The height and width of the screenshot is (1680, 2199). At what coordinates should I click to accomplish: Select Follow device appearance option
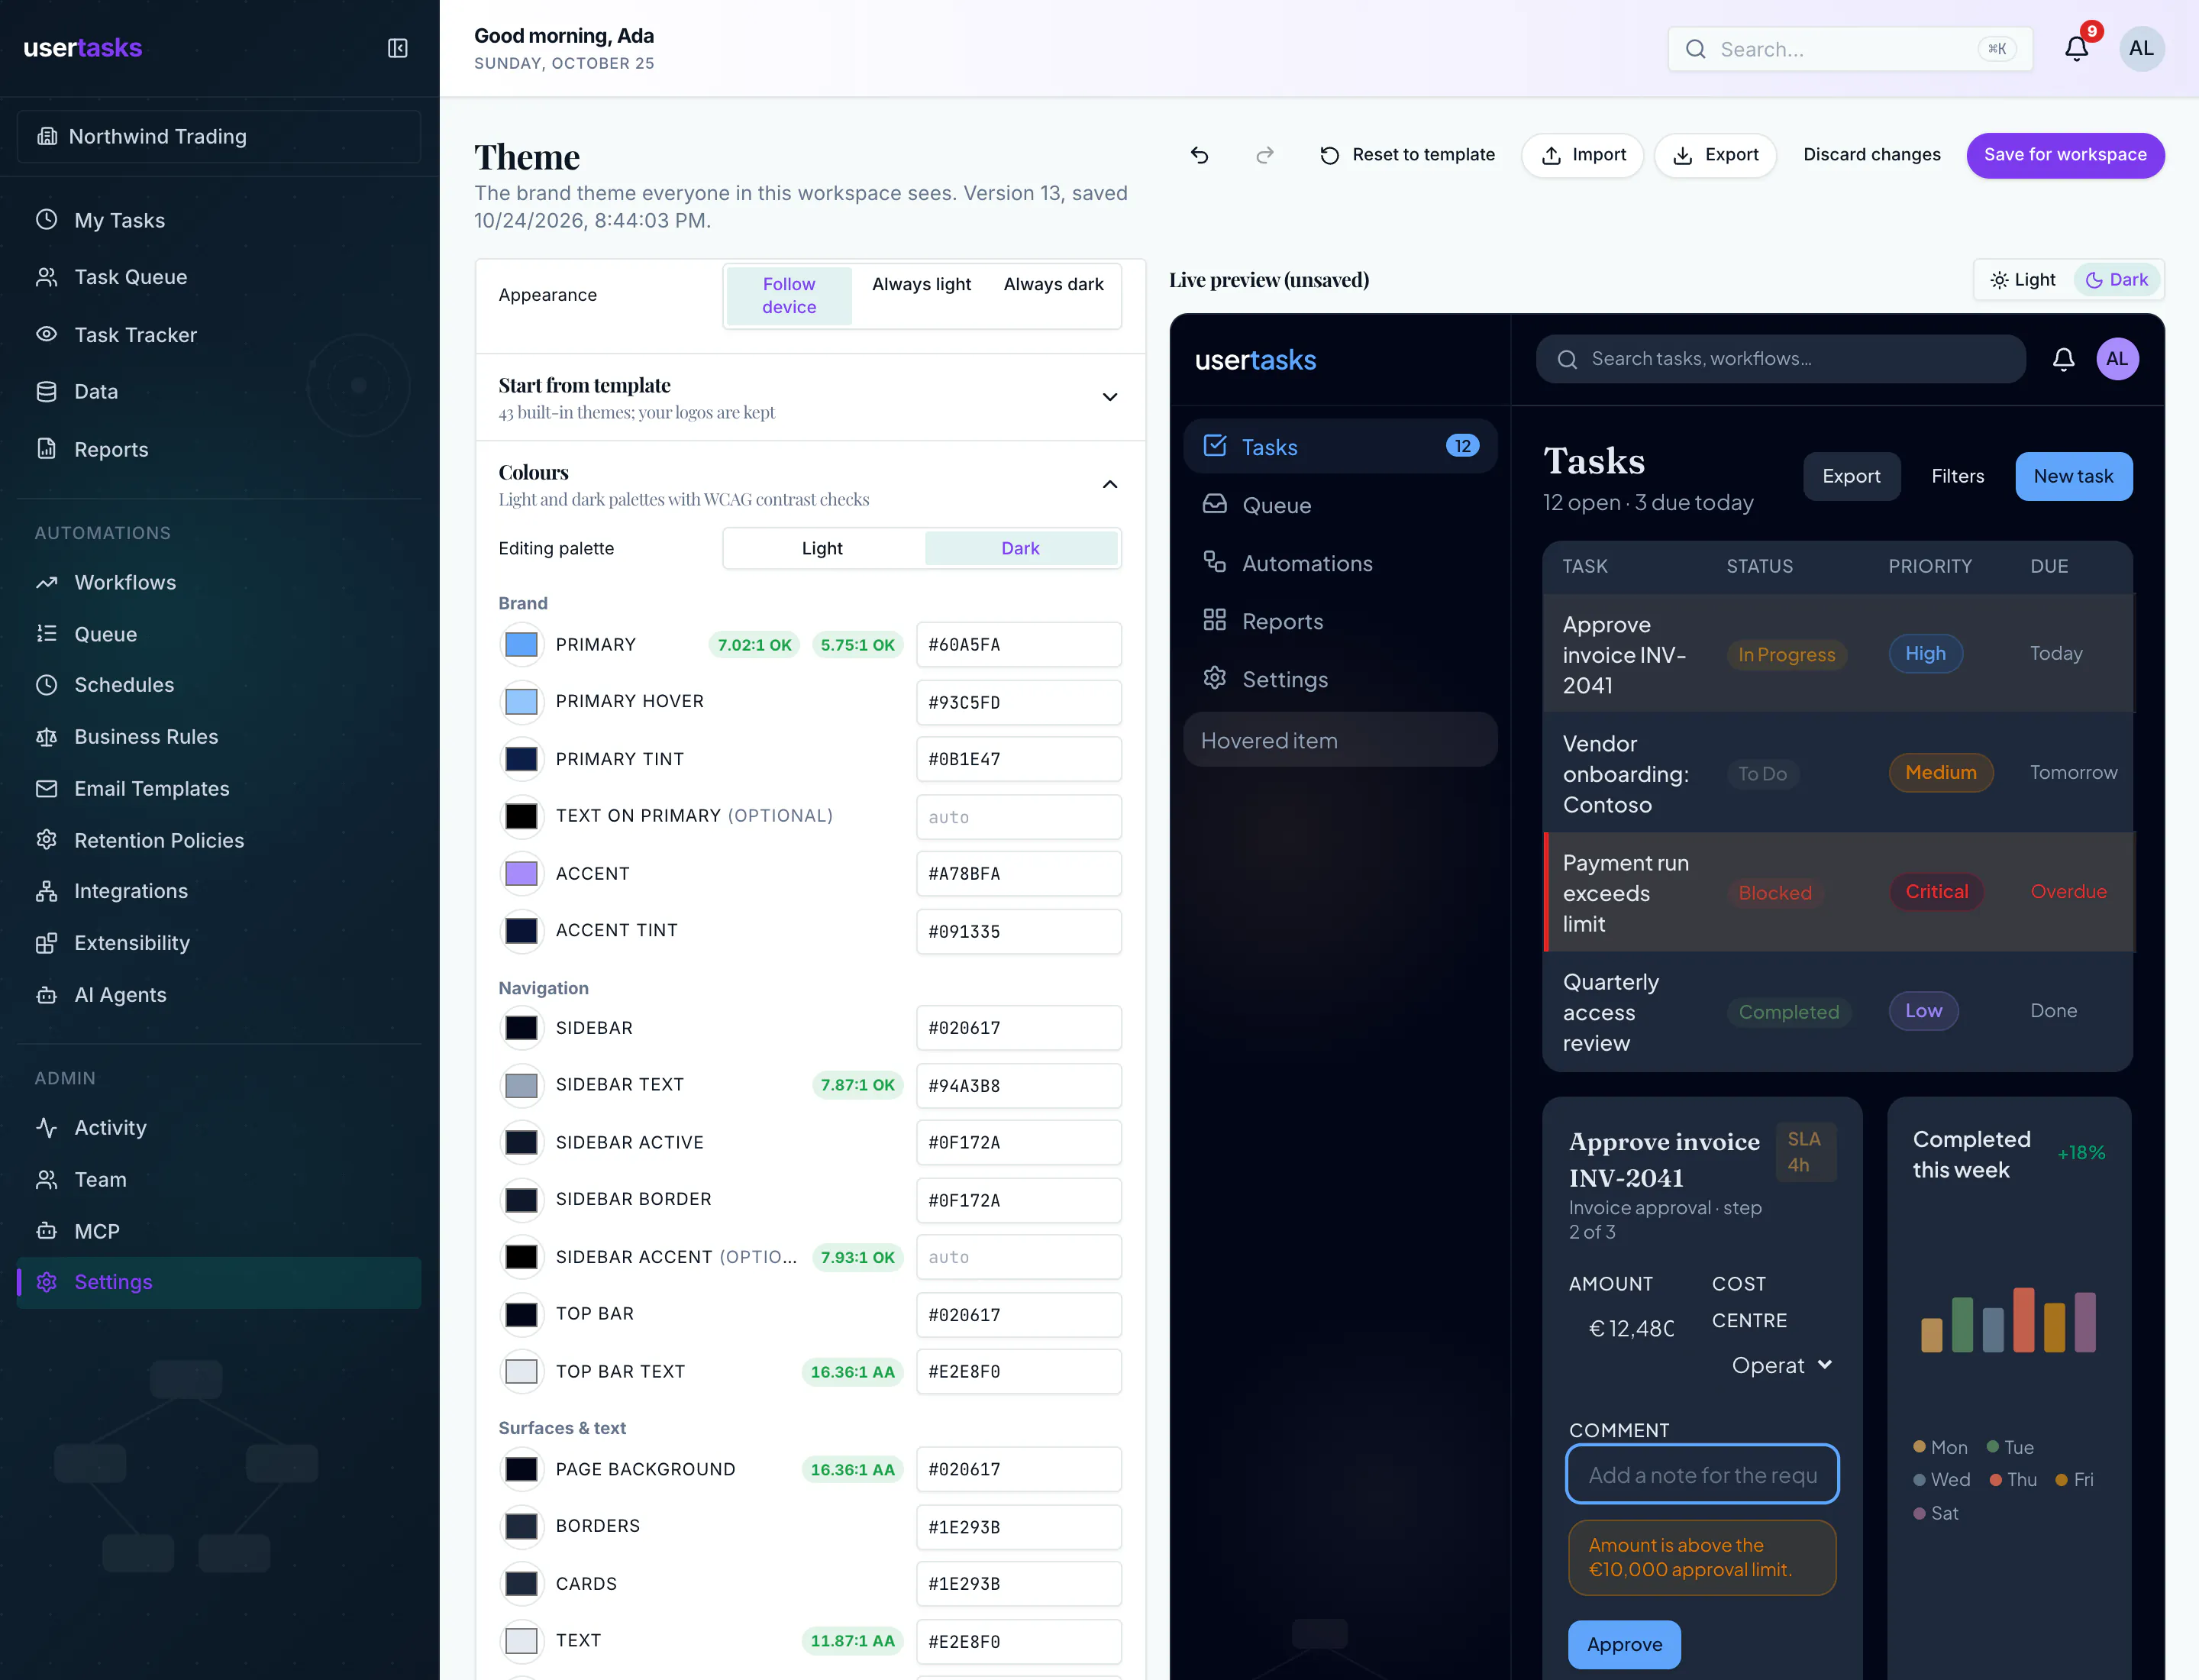(789, 295)
